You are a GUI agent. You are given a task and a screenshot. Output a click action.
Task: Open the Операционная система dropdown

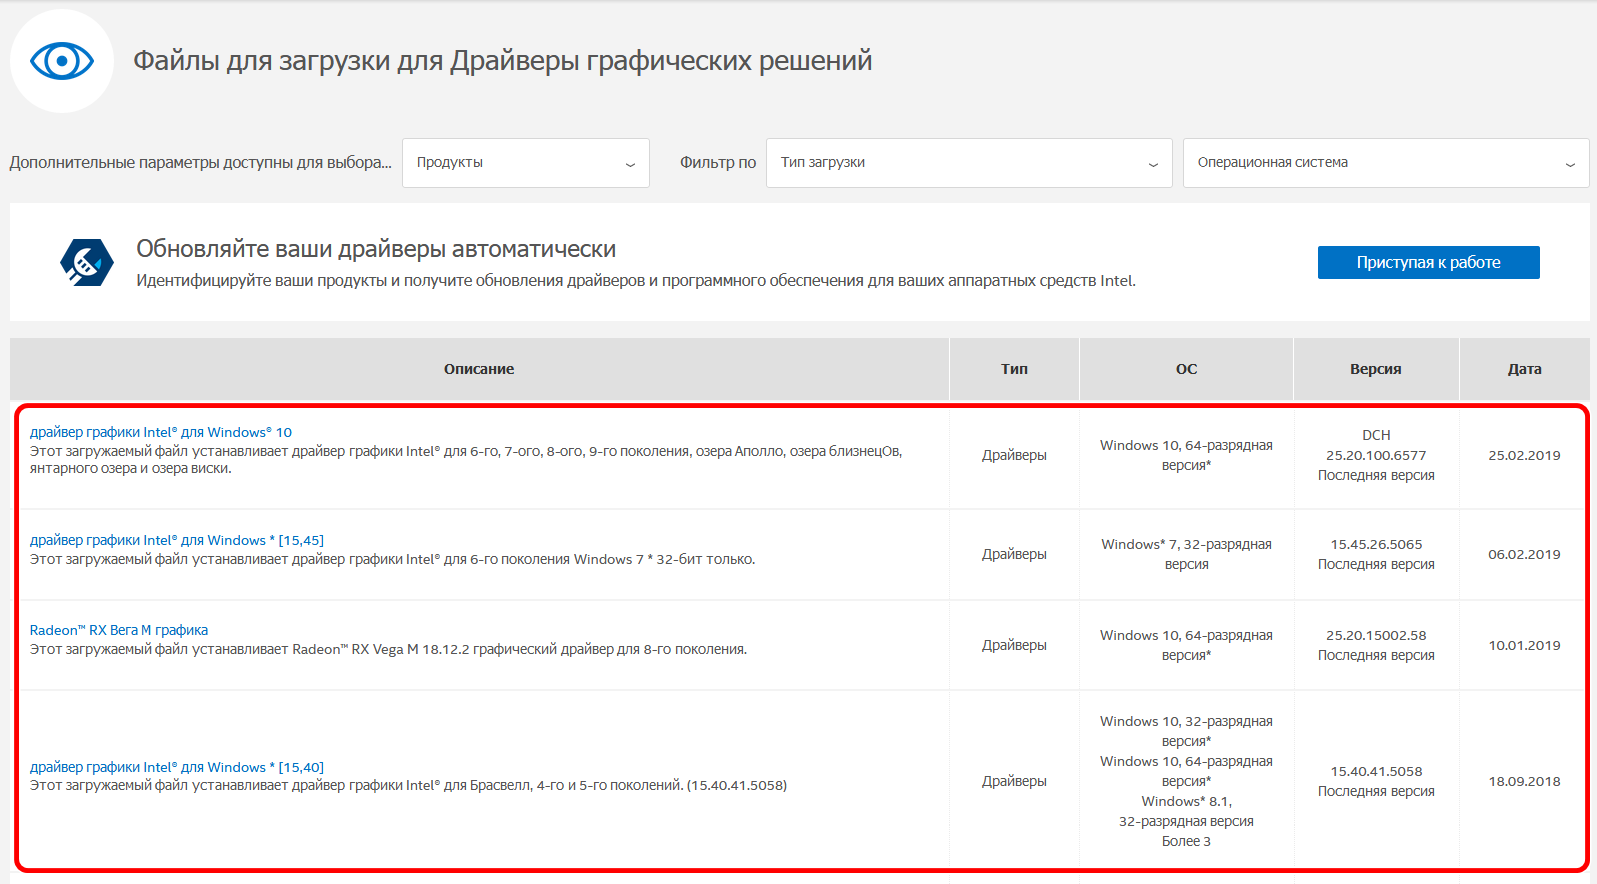coord(1386,163)
